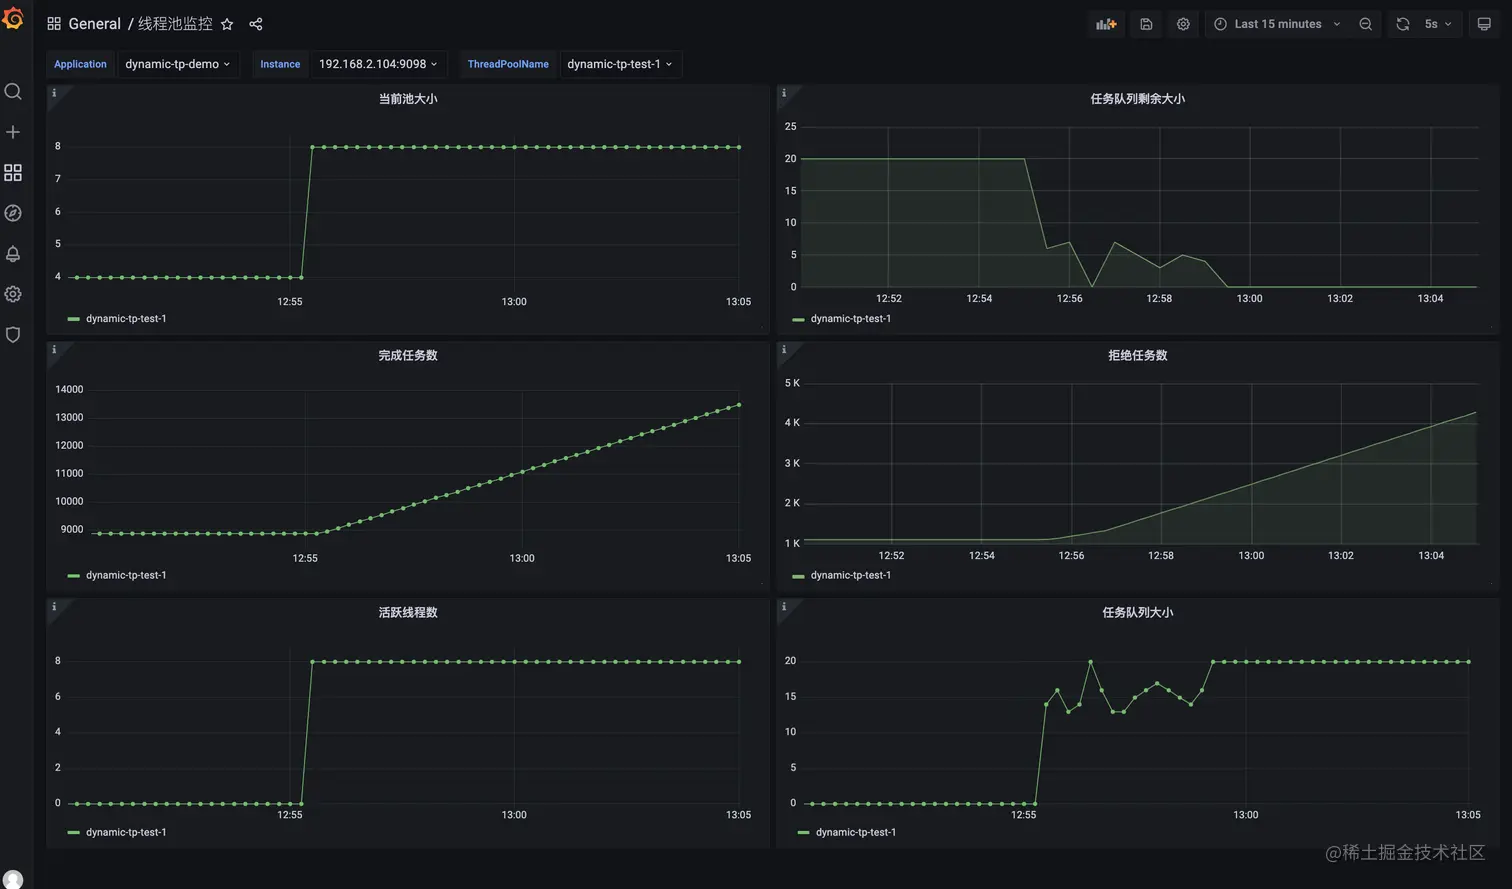
Task: Refresh the dashboard now
Action: click(1403, 24)
